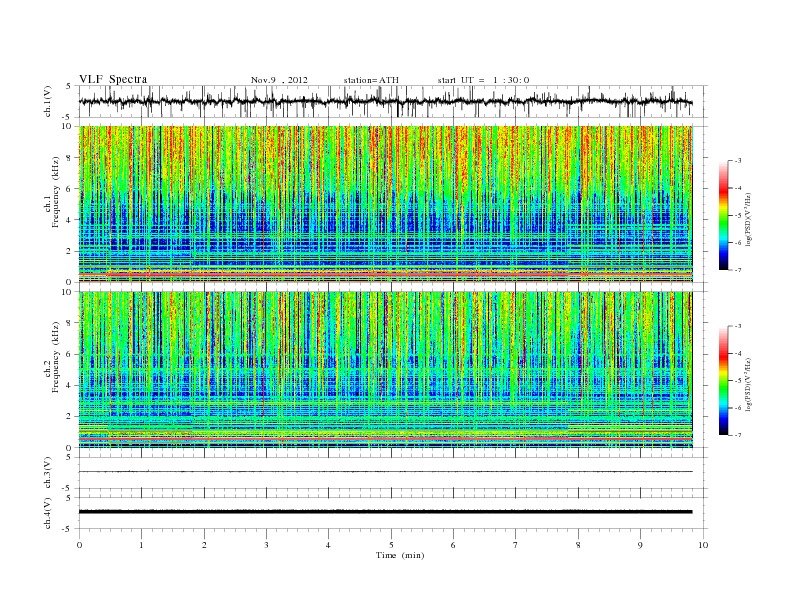Click time axis tick label "9"
This screenshot has width=792, height=612.
click(640, 545)
